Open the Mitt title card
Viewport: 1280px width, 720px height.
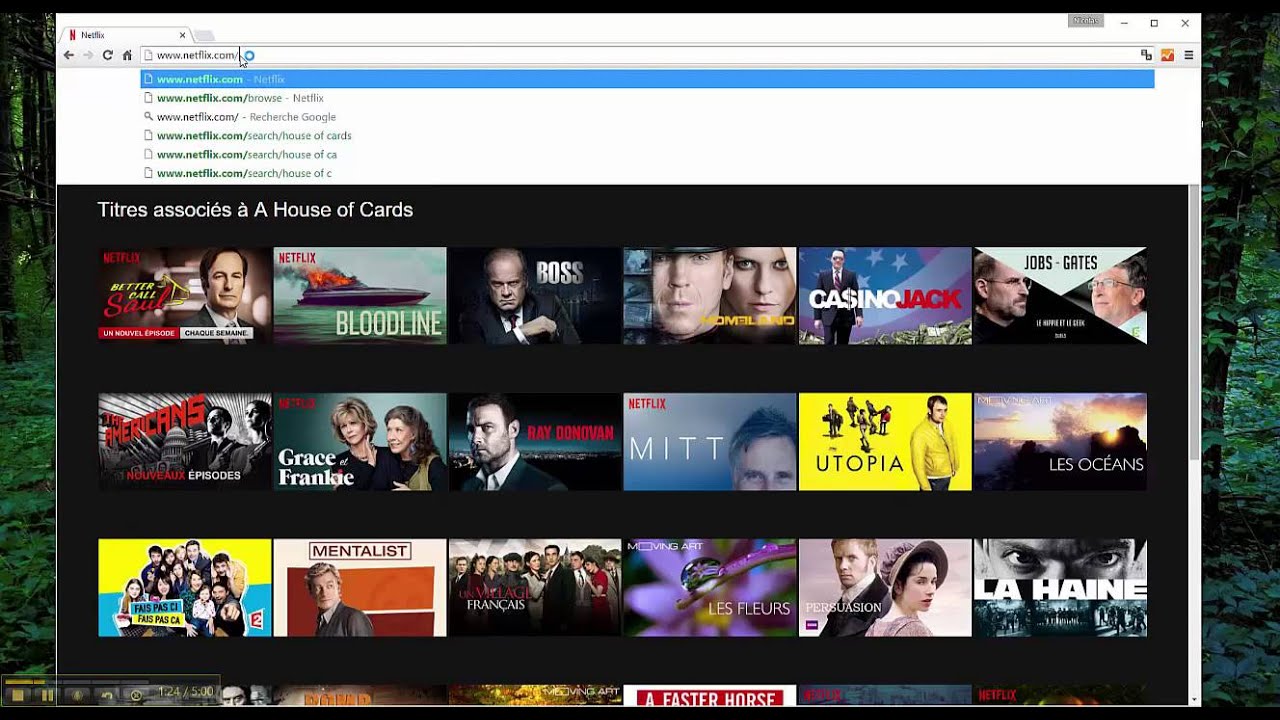[710, 442]
